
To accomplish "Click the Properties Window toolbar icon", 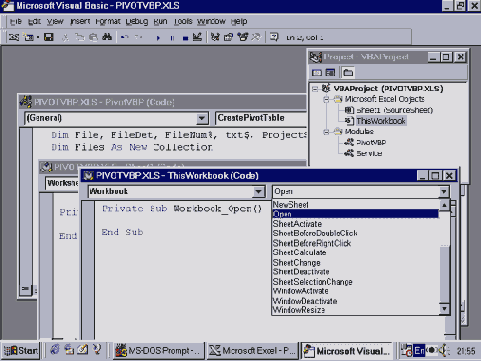I will click(229, 37).
